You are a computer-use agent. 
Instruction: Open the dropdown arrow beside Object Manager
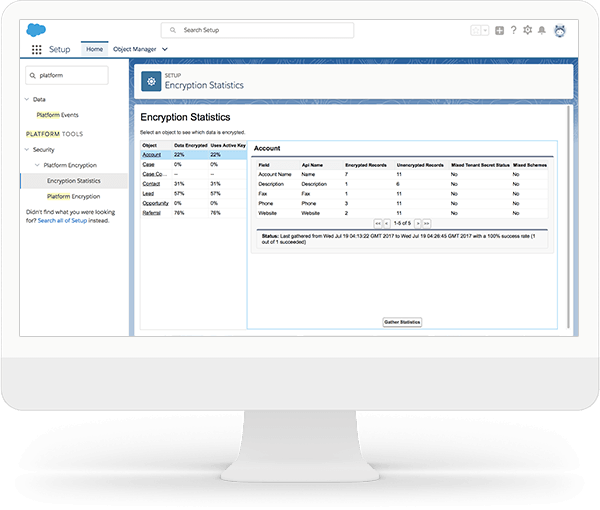point(165,49)
